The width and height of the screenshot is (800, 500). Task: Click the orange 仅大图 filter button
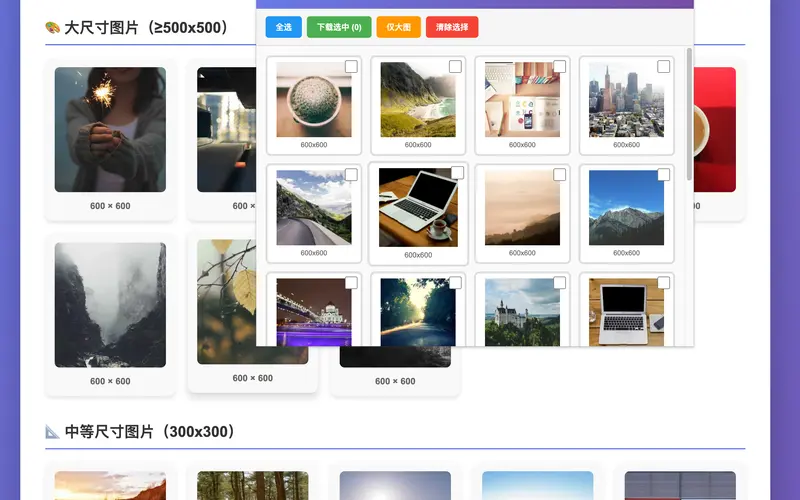pyautogui.click(x=398, y=28)
